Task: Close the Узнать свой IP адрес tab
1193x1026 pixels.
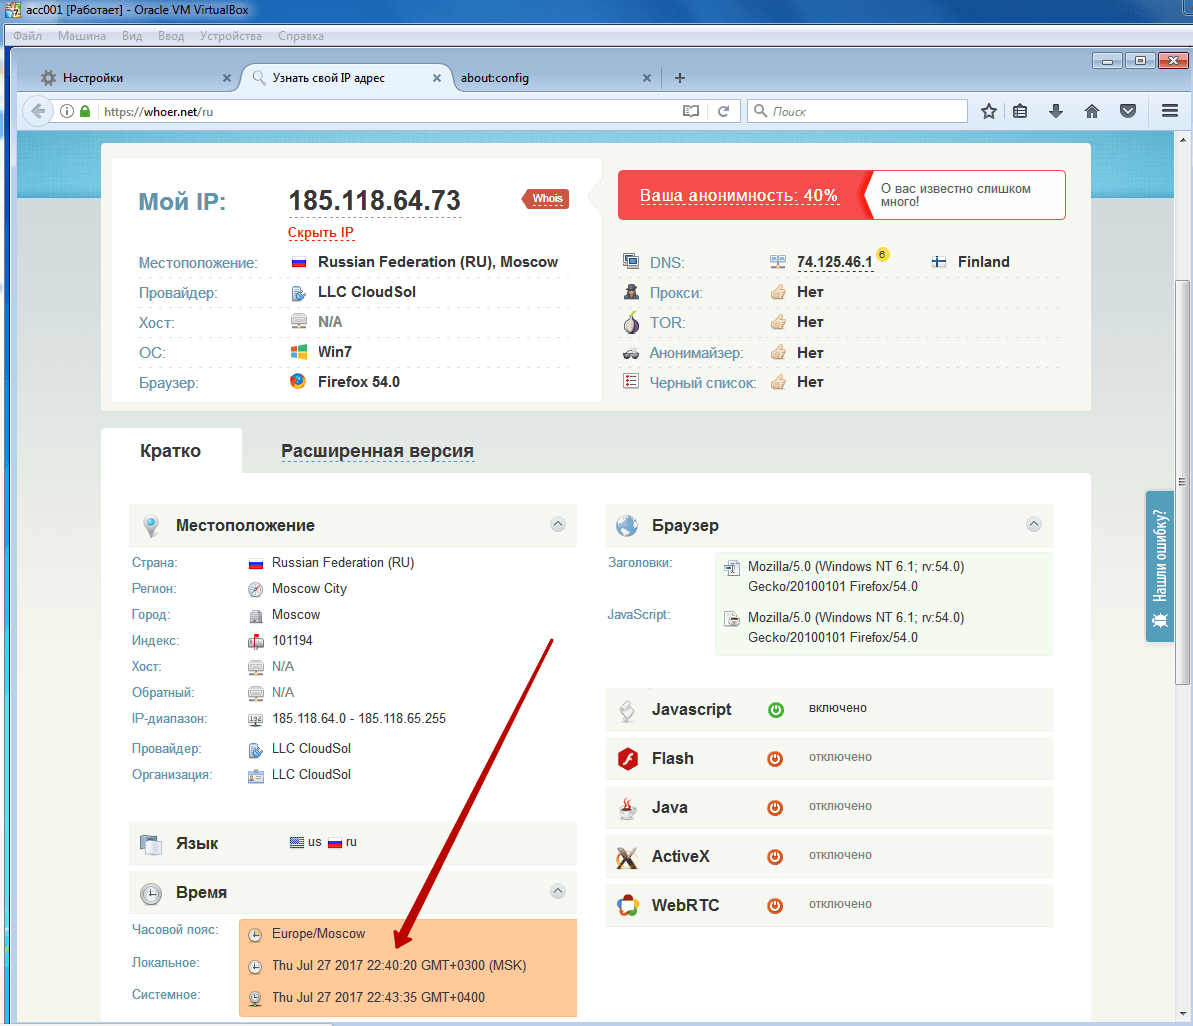Action: (x=437, y=78)
